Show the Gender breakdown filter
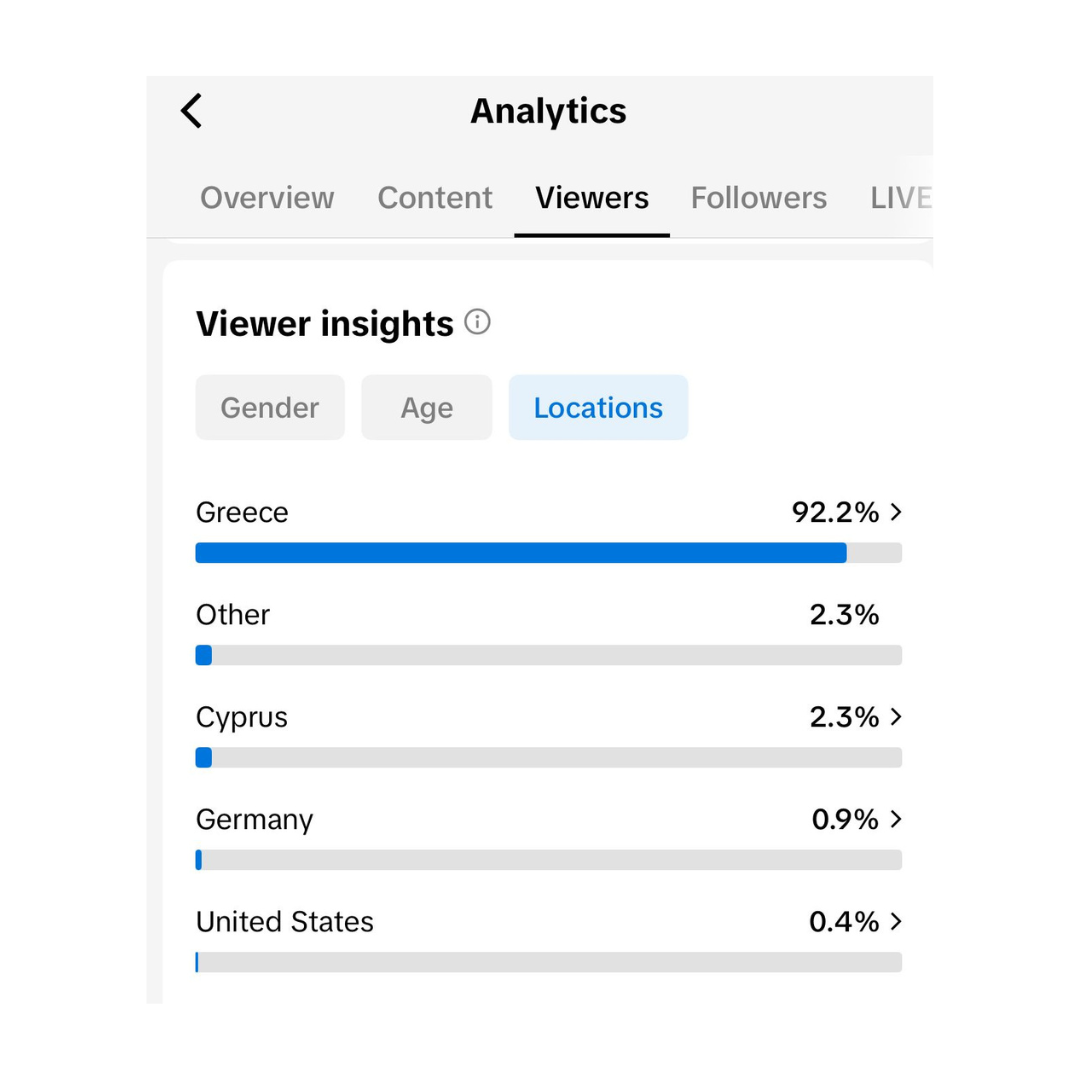This screenshot has width=1080, height=1080. point(270,408)
